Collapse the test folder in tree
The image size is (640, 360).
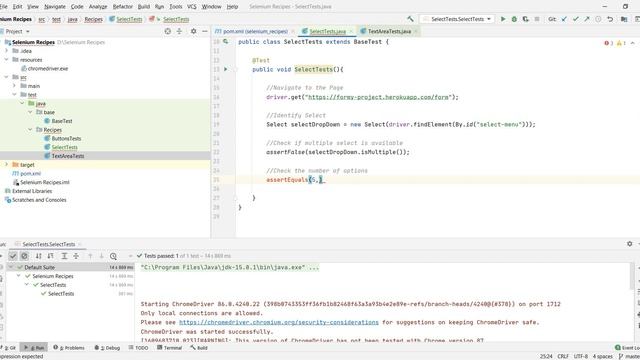coord(15,95)
